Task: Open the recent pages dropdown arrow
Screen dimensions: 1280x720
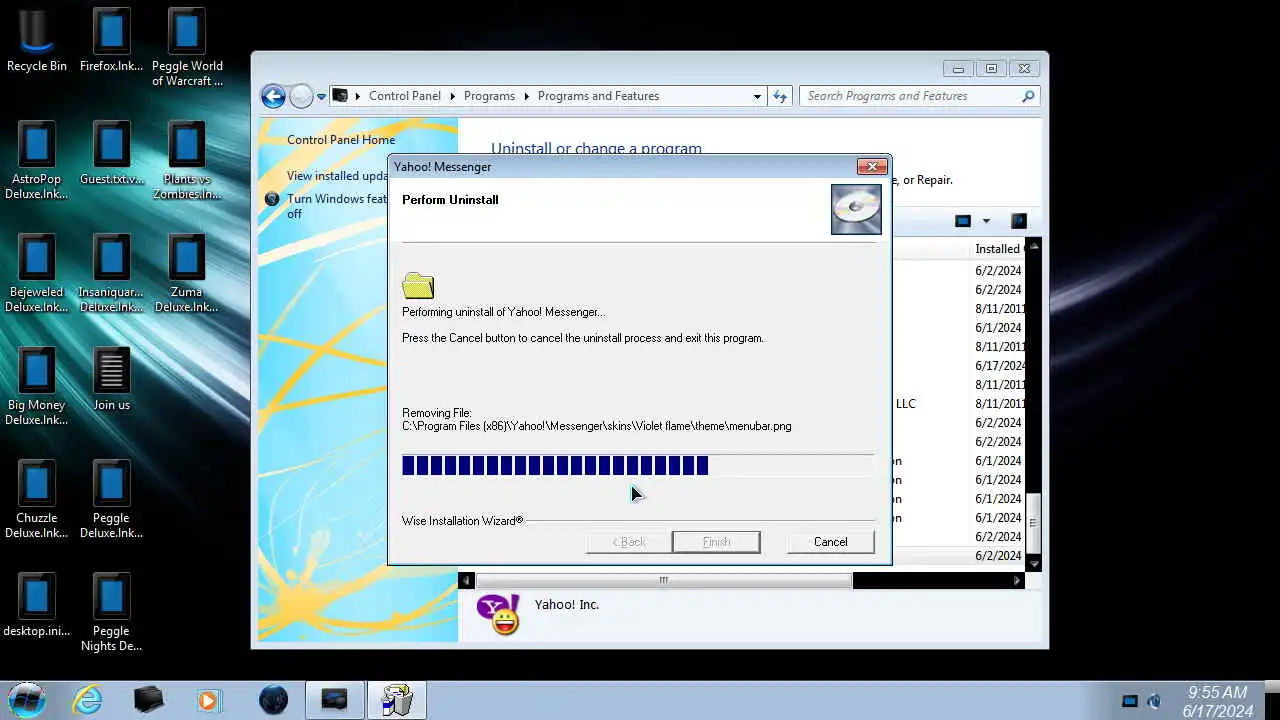Action: (321, 97)
